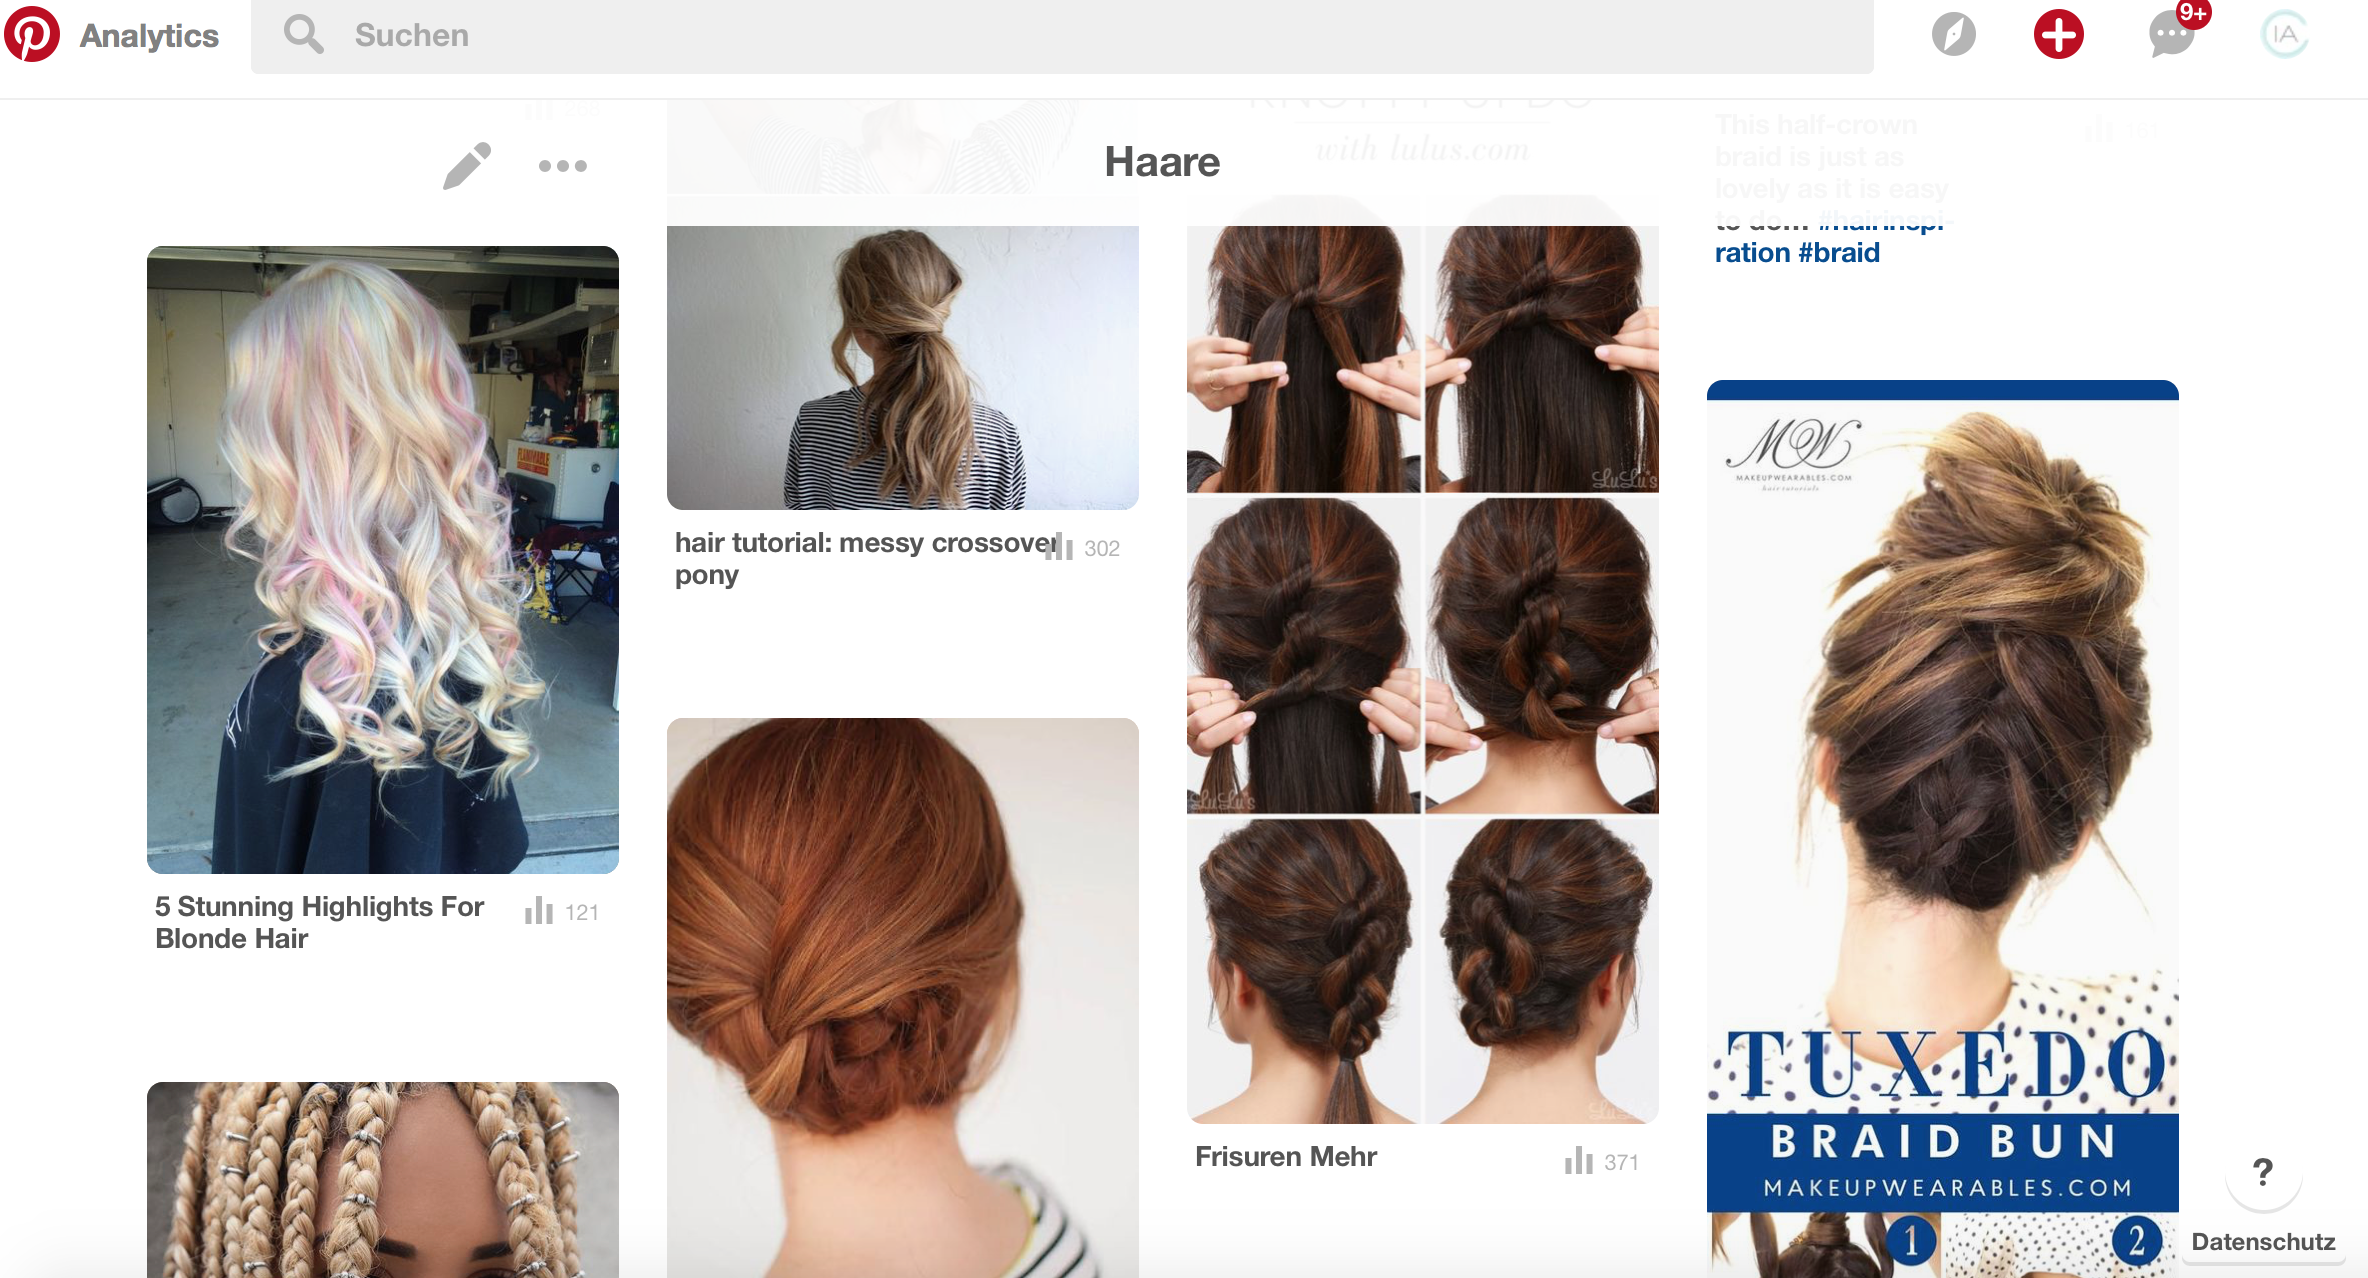Click 'hair tutorial: messy crossover pony' title
This screenshot has width=2368, height=1278.
866,558
